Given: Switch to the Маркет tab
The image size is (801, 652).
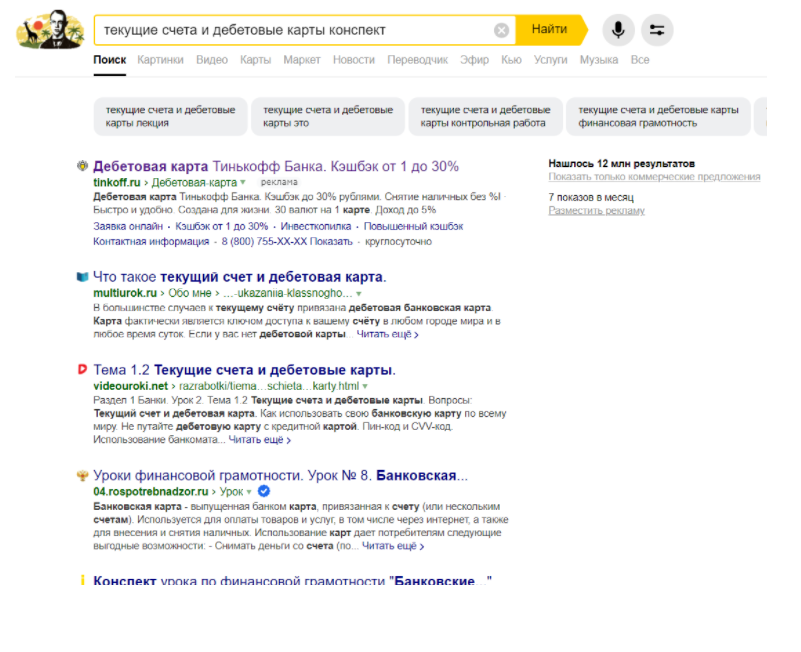Looking at the screenshot, I should pos(302,60).
